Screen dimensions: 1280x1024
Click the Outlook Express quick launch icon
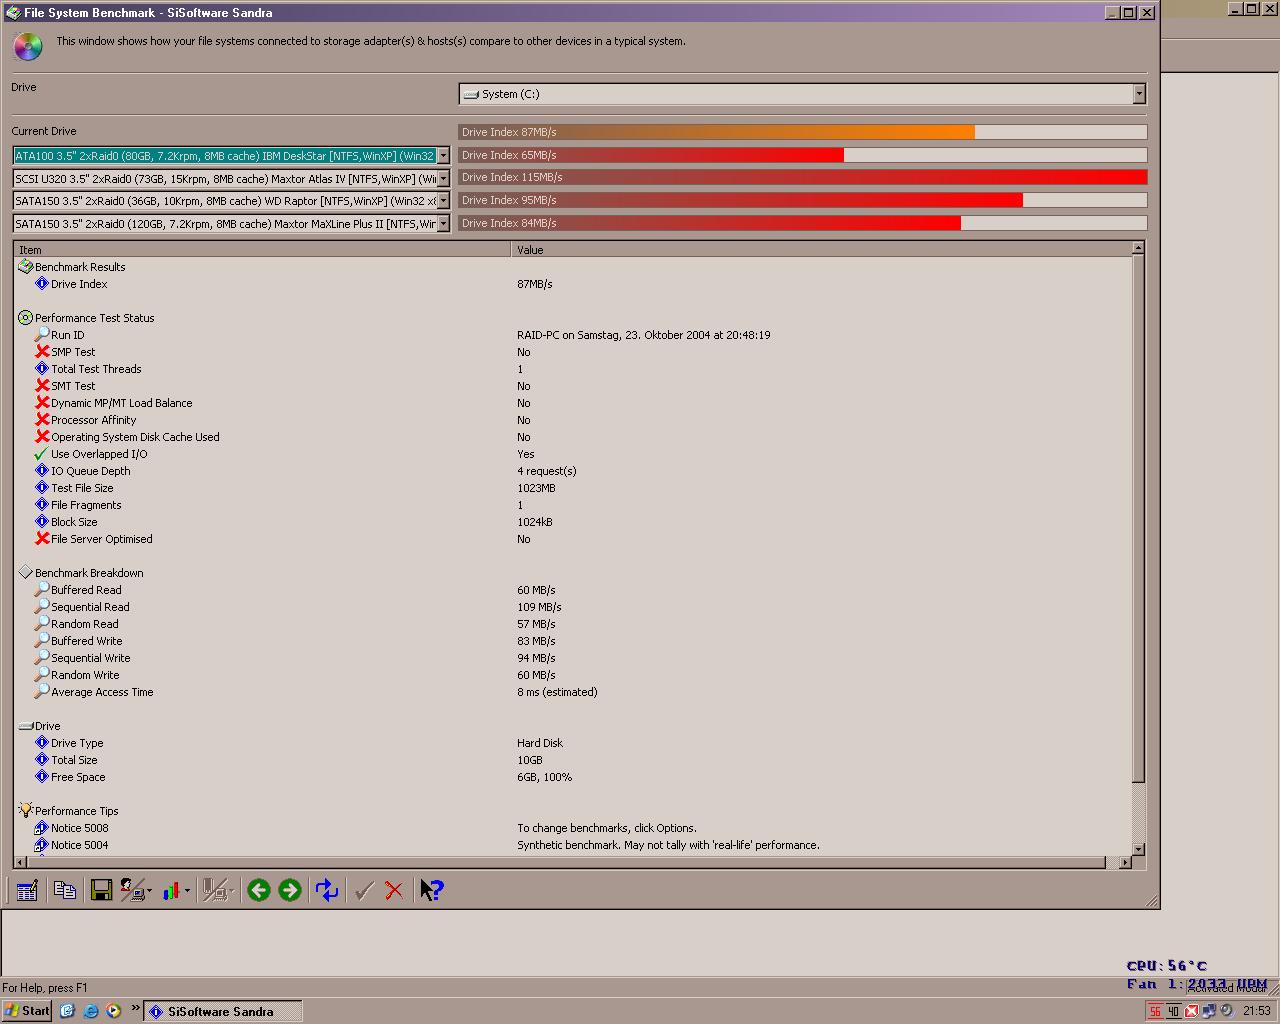(x=67, y=1011)
